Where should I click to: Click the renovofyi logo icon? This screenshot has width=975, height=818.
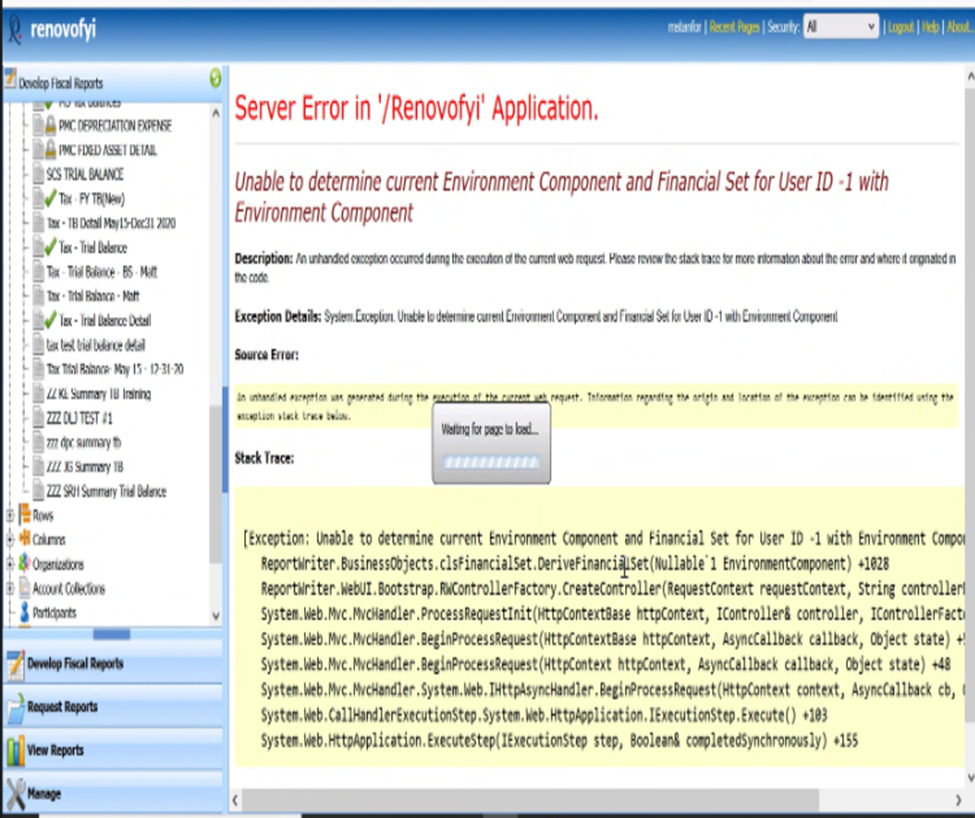click(14, 30)
